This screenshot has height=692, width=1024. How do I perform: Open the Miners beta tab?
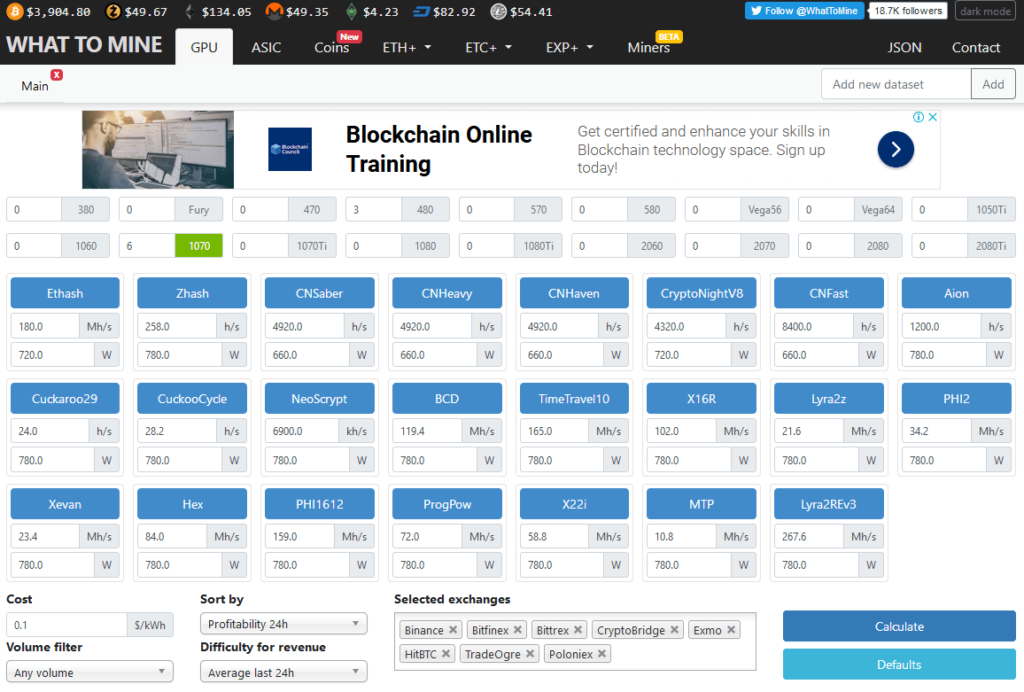(648, 47)
